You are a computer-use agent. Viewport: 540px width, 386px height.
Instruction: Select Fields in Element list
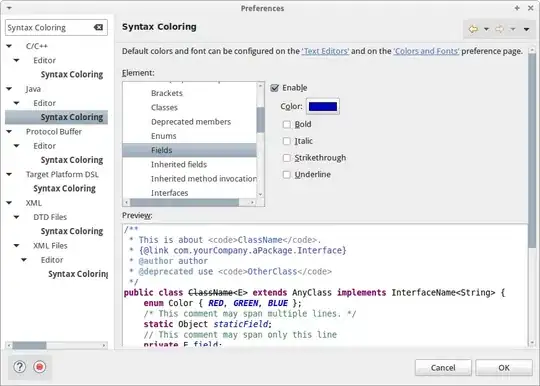point(189,150)
